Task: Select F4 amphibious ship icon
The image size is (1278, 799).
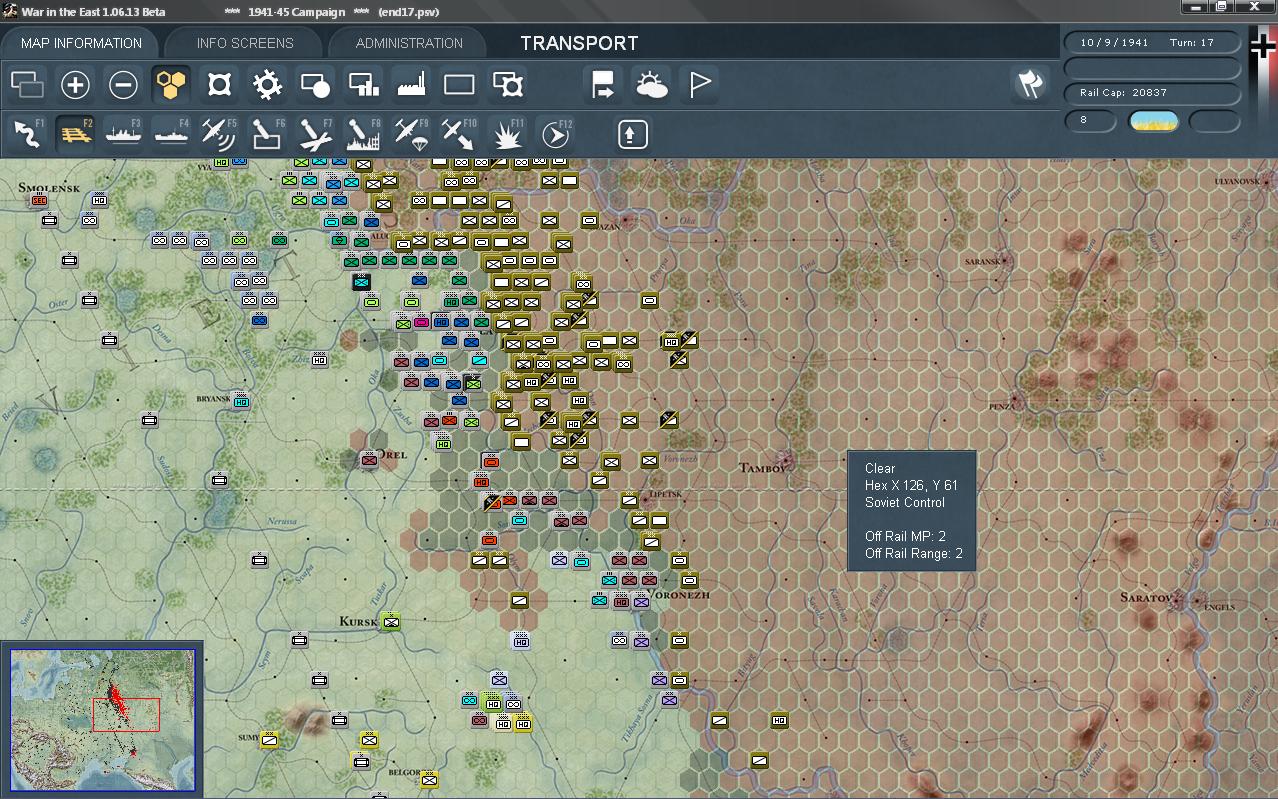Action: click(171, 133)
